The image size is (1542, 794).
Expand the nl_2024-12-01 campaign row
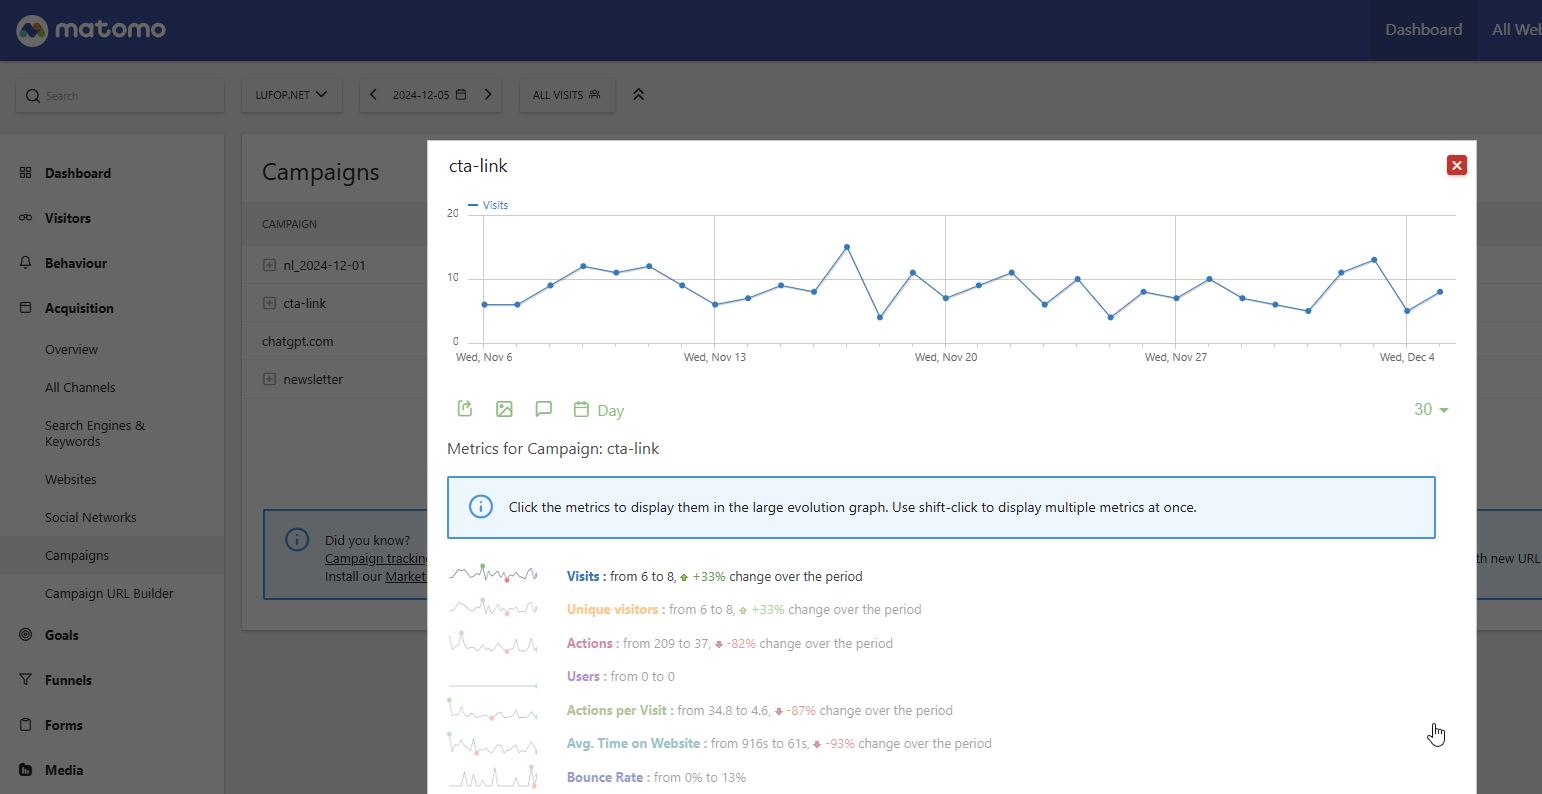(269, 266)
